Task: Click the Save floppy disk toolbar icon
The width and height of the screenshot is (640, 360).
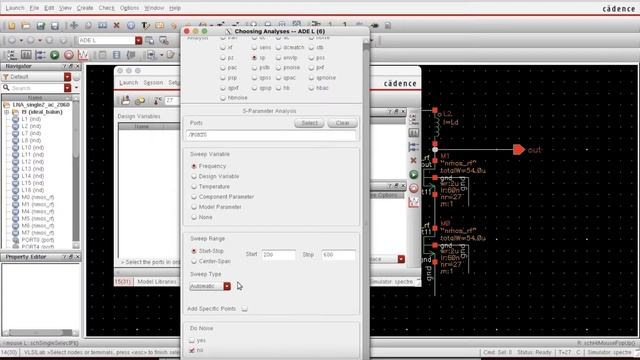Action: (55, 26)
